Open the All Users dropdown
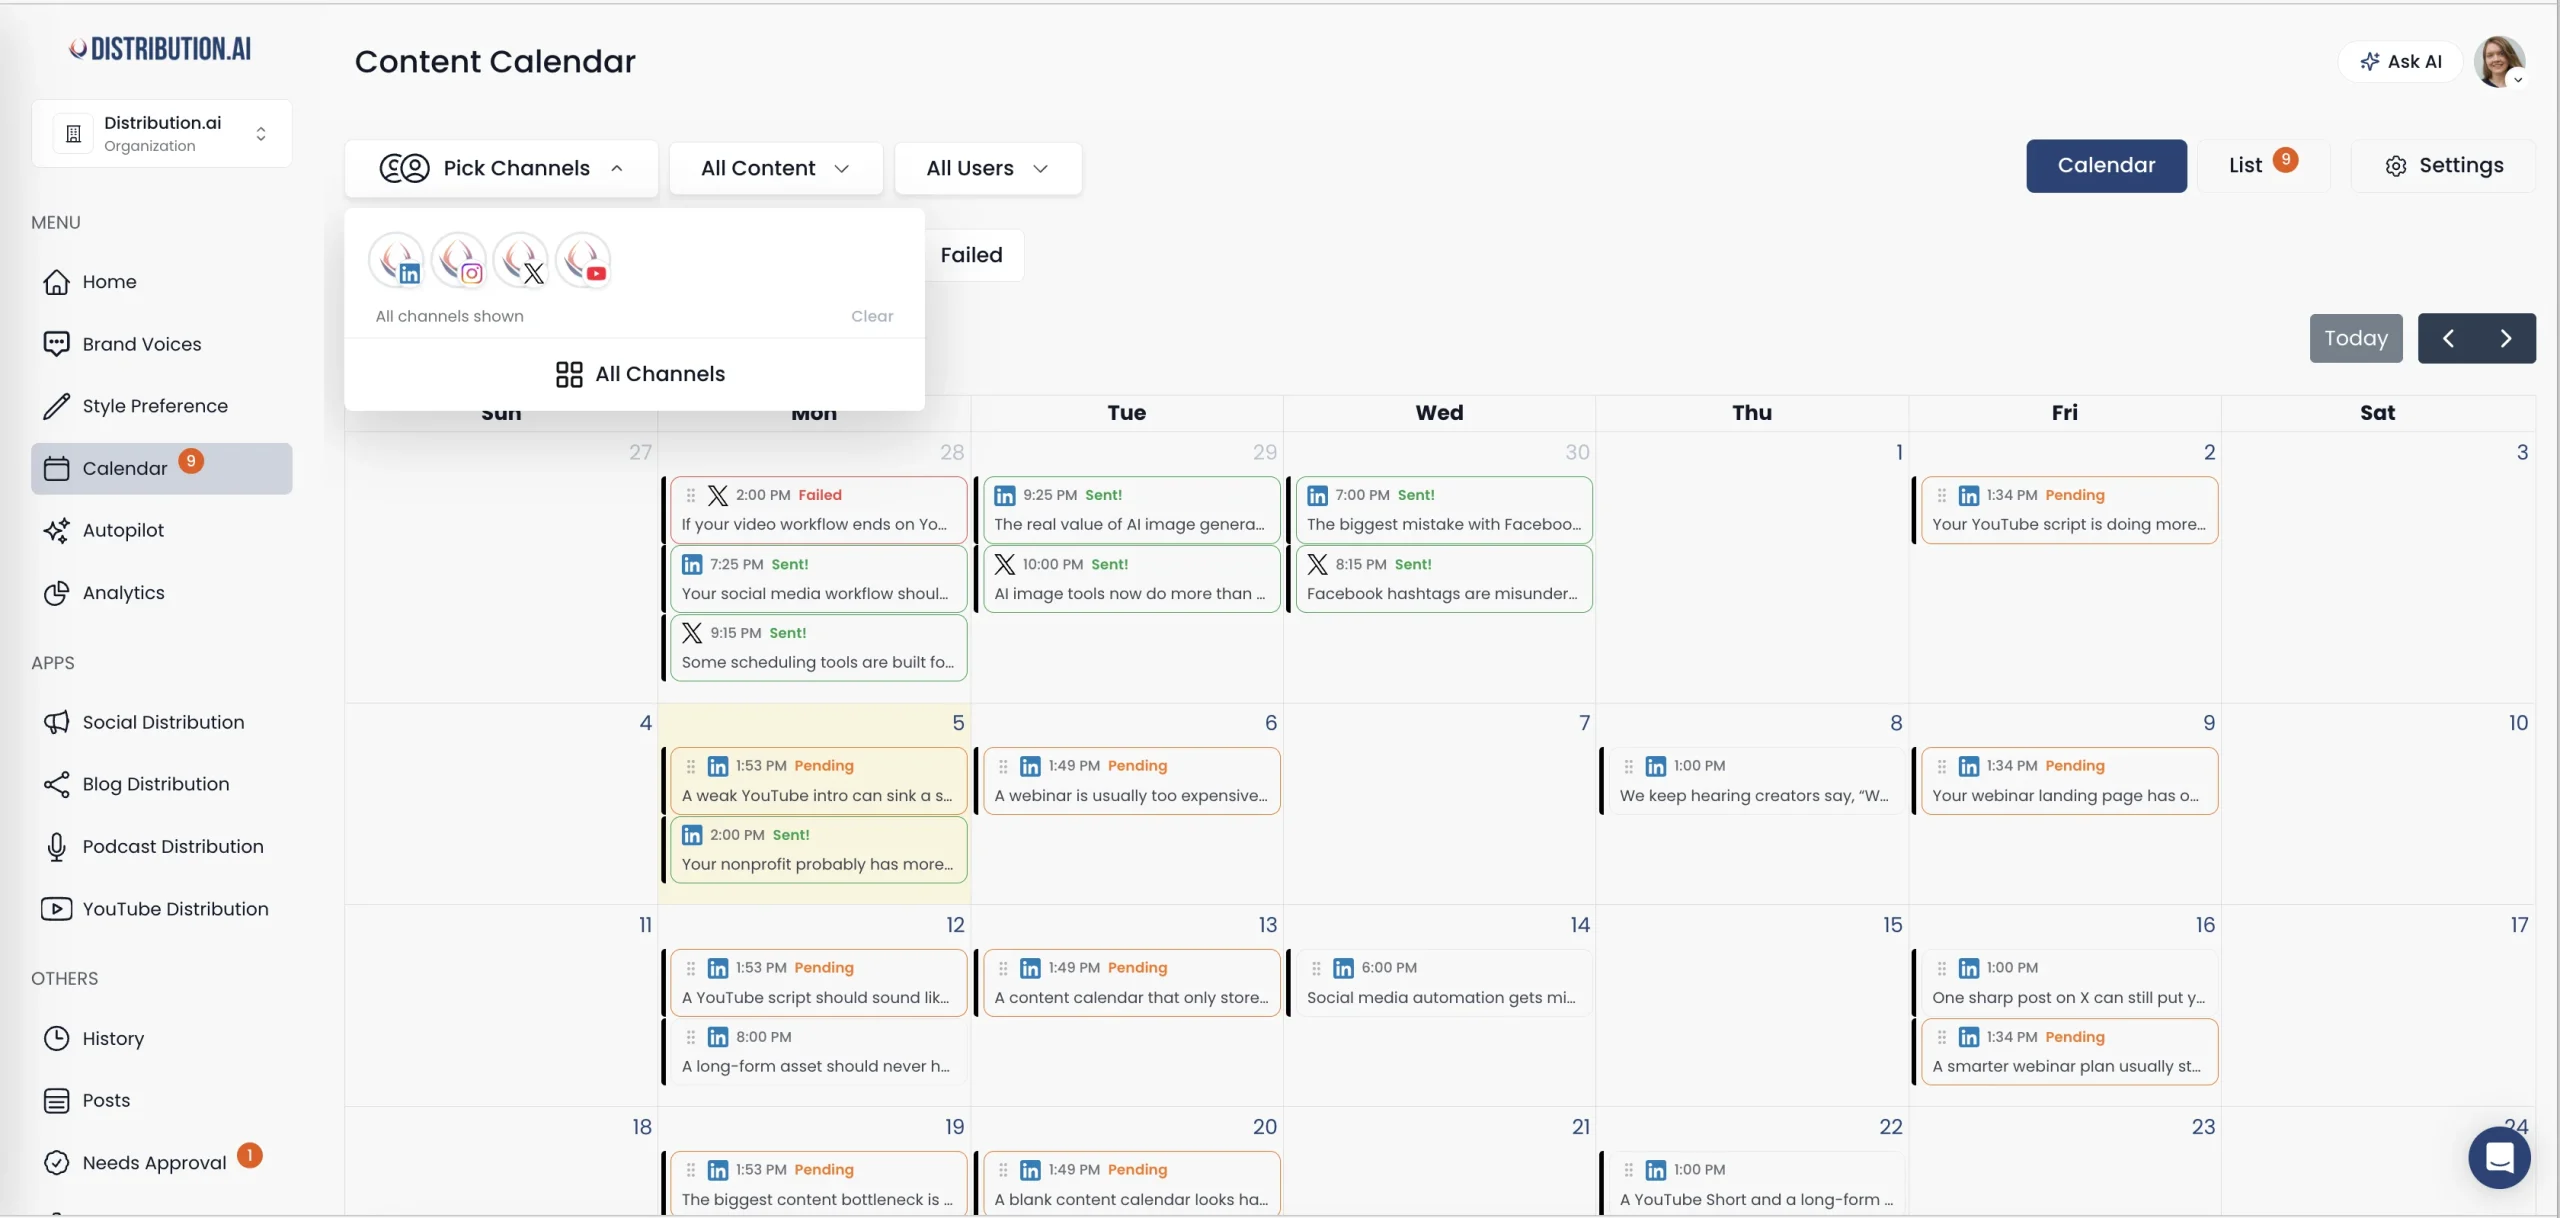The height and width of the screenshot is (1218, 2560). tap(987, 168)
